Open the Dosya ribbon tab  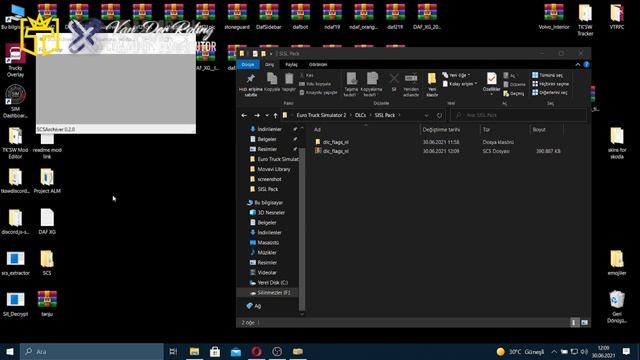tap(248, 64)
